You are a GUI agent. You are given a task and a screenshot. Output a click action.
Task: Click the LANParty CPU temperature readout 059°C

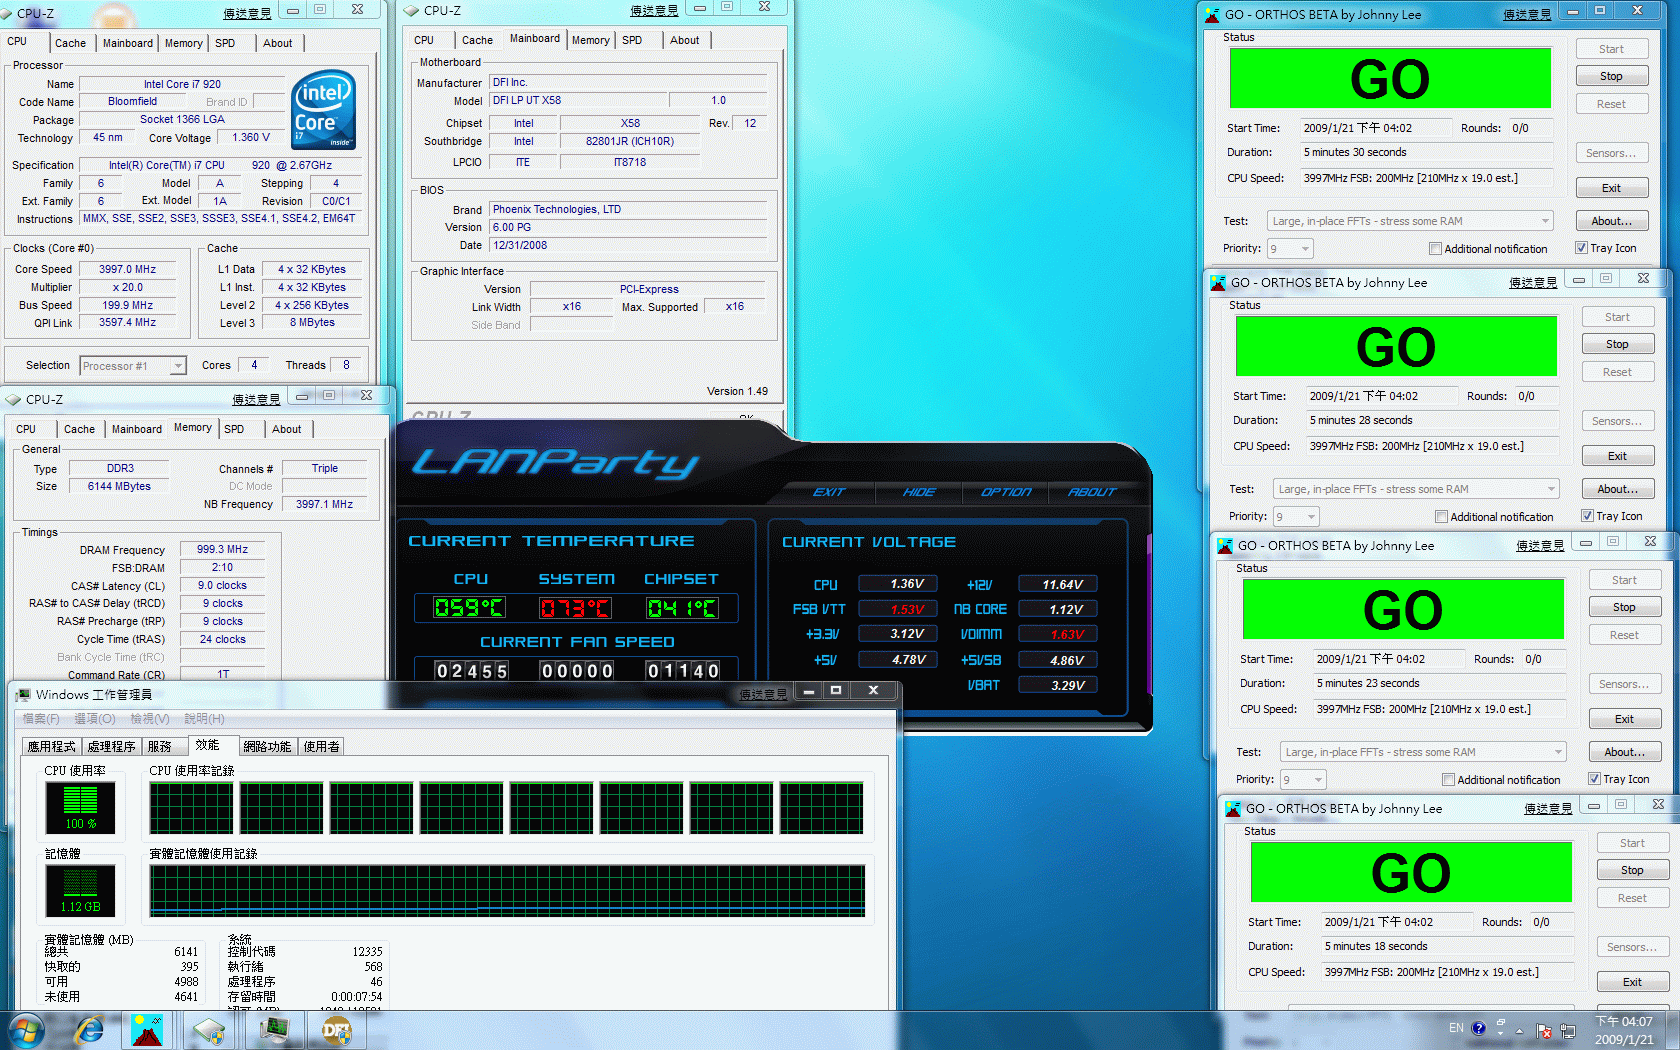468,608
